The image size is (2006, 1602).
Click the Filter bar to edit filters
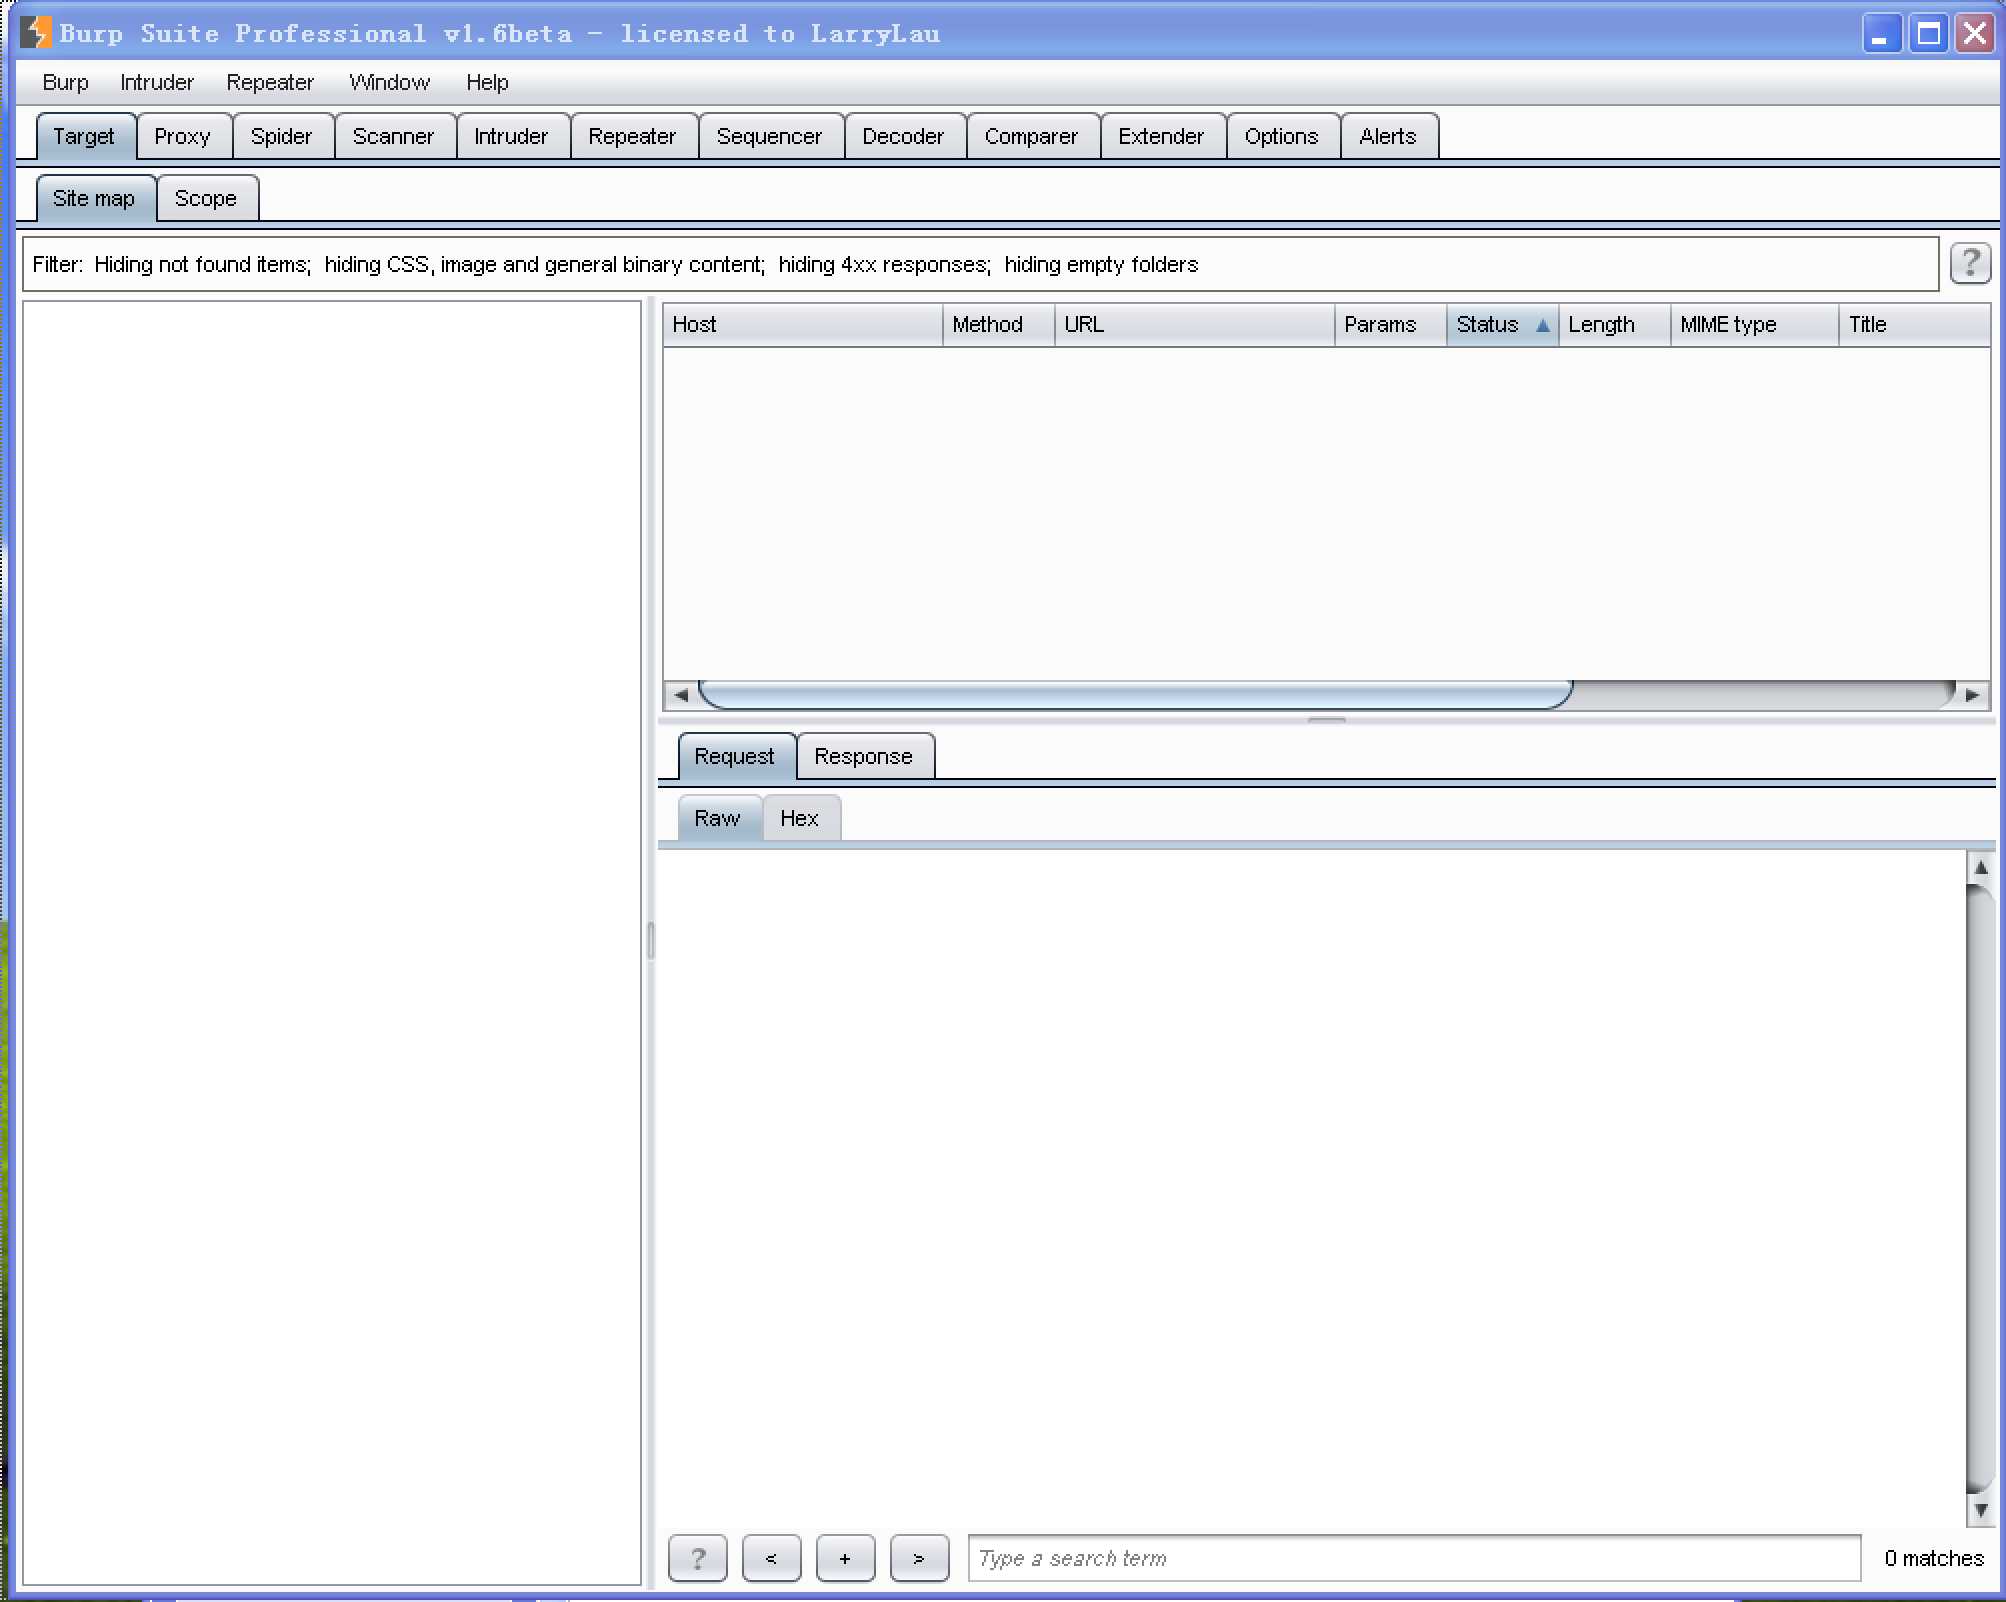980,264
